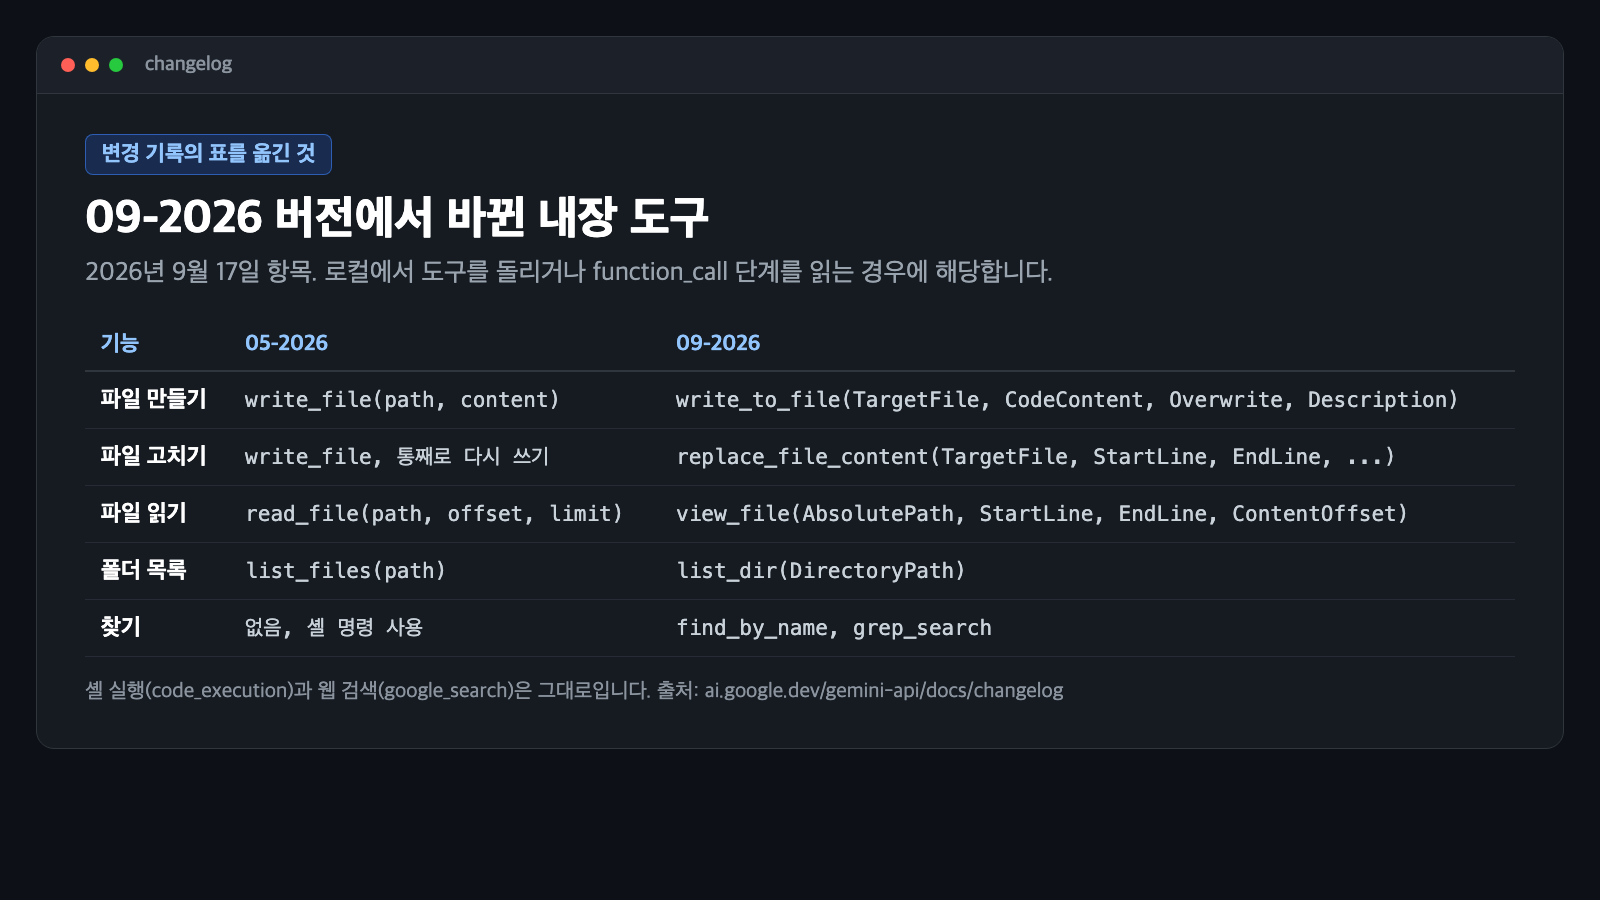1600x900 pixels.
Task: Click the red close window dot
Action: [x=68, y=65]
